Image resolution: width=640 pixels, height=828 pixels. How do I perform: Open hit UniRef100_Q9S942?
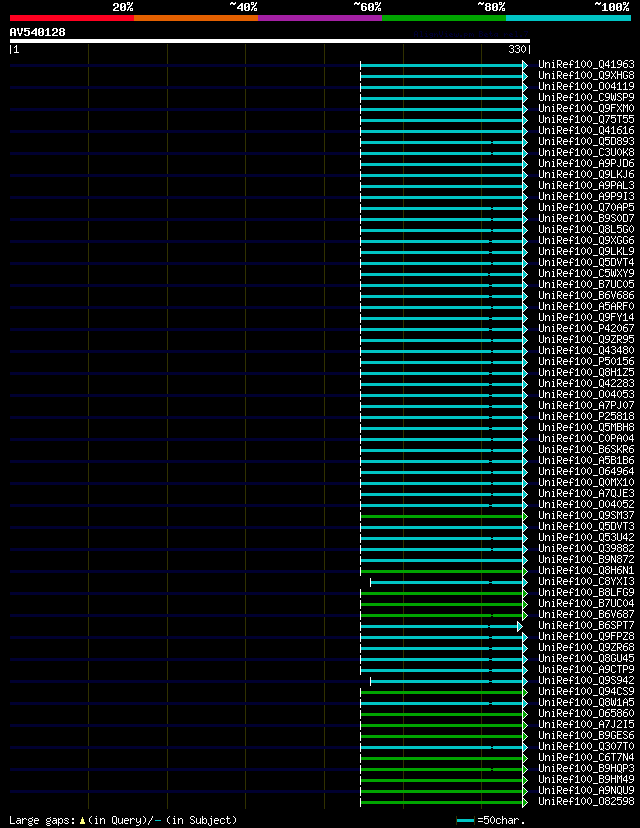(x=586, y=681)
